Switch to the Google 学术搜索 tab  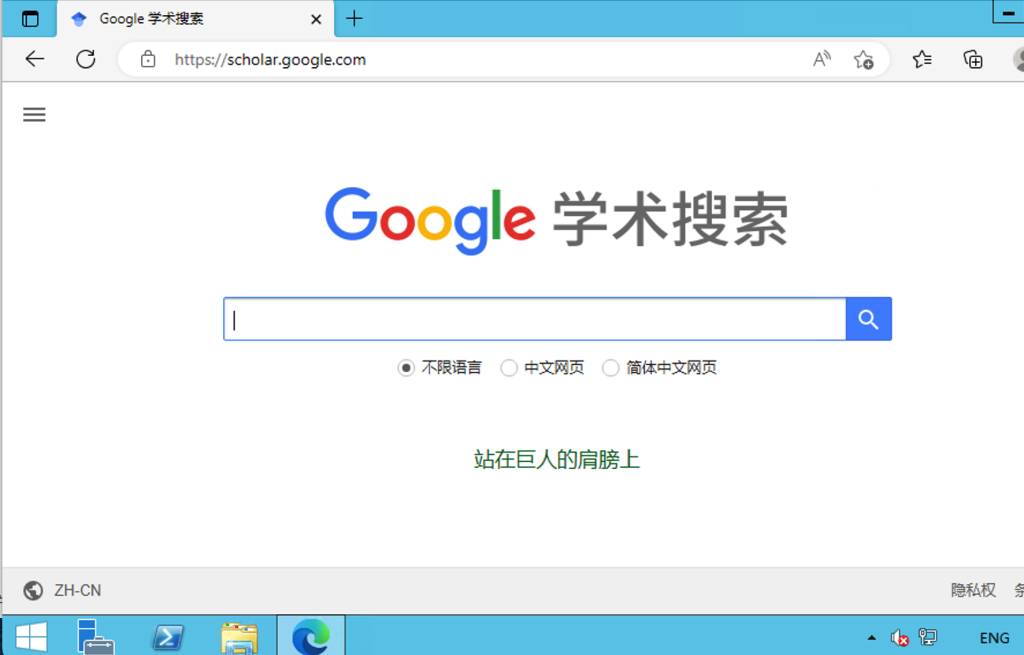tap(196, 19)
